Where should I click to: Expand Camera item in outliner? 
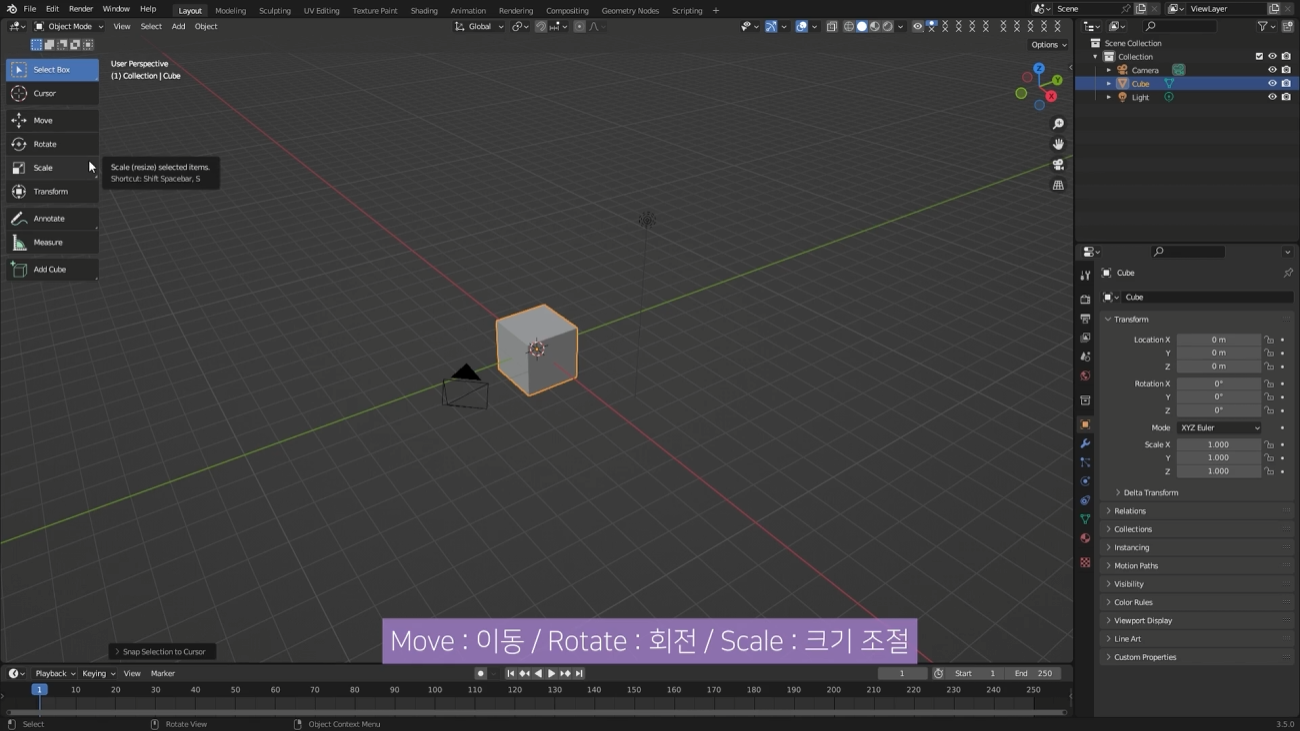1108,70
